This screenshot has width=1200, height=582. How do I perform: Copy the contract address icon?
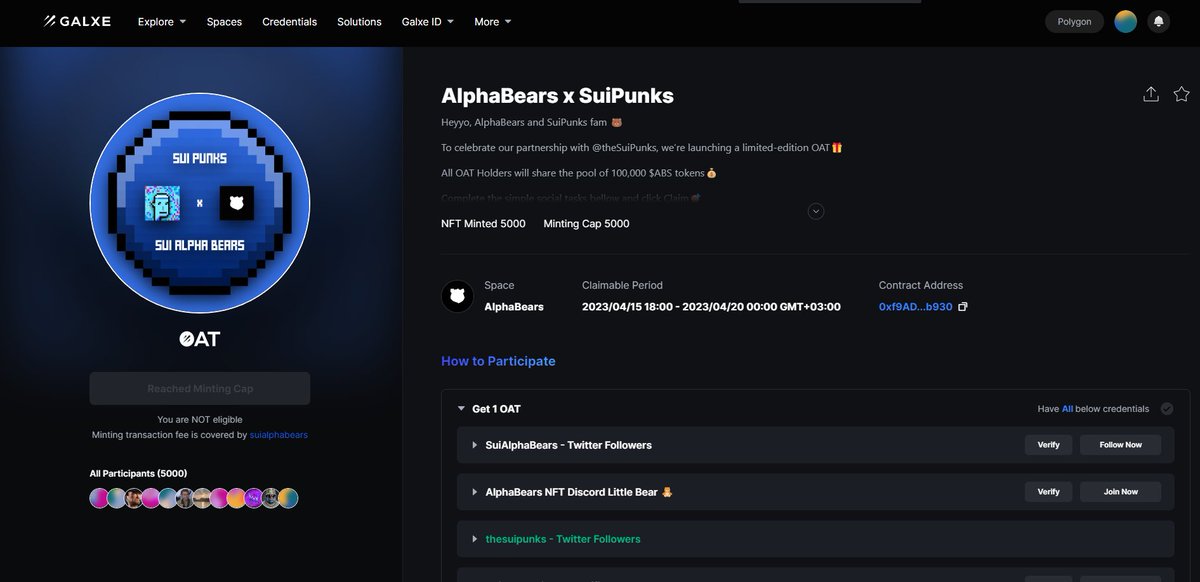[963, 307]
